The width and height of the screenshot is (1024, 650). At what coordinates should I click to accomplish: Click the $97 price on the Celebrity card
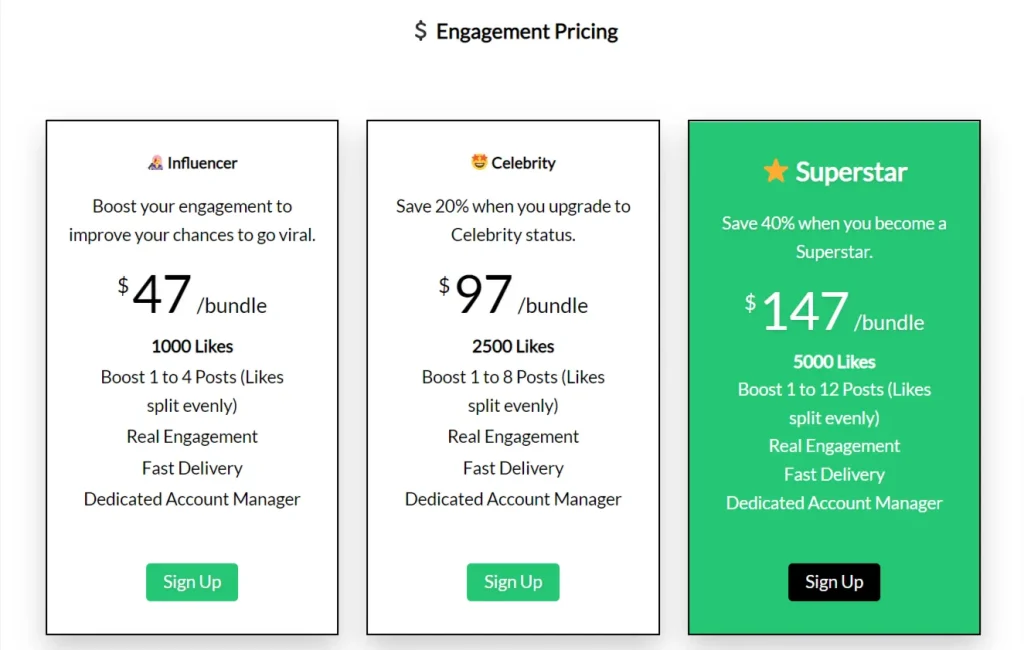pos(481,293)
